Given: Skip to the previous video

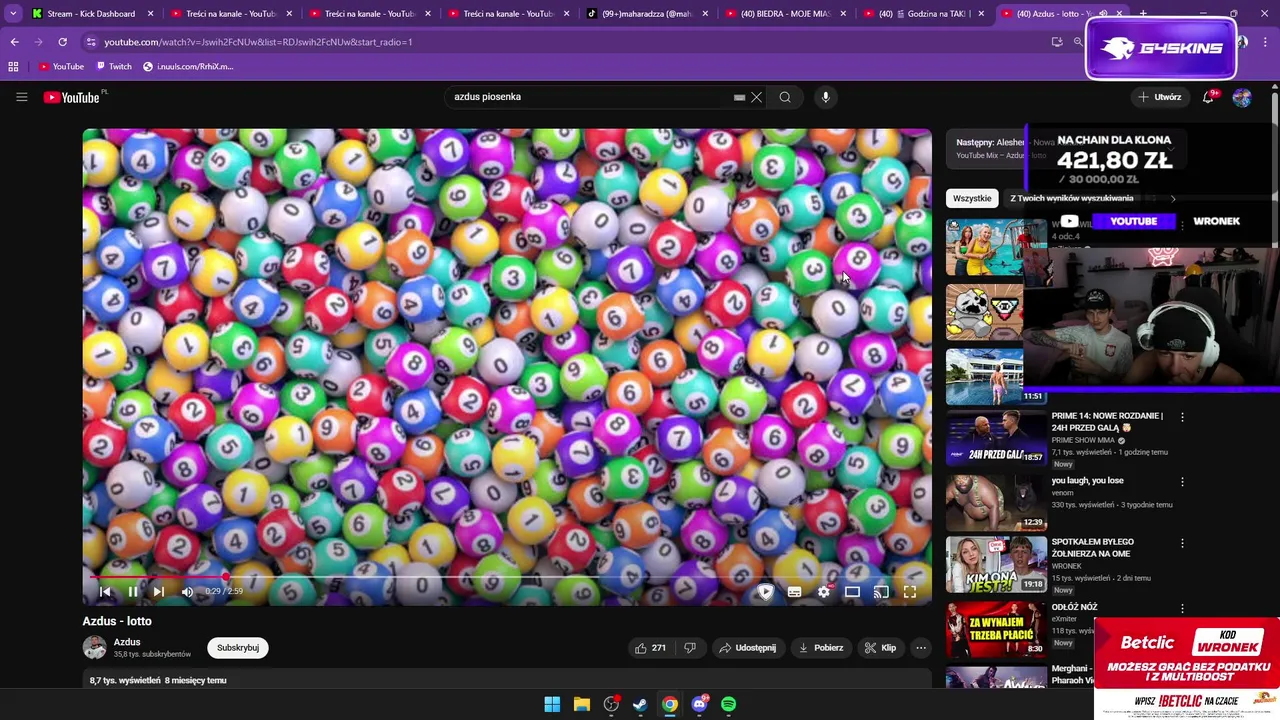Looking at the screenshot, I should tap(105, 592).
